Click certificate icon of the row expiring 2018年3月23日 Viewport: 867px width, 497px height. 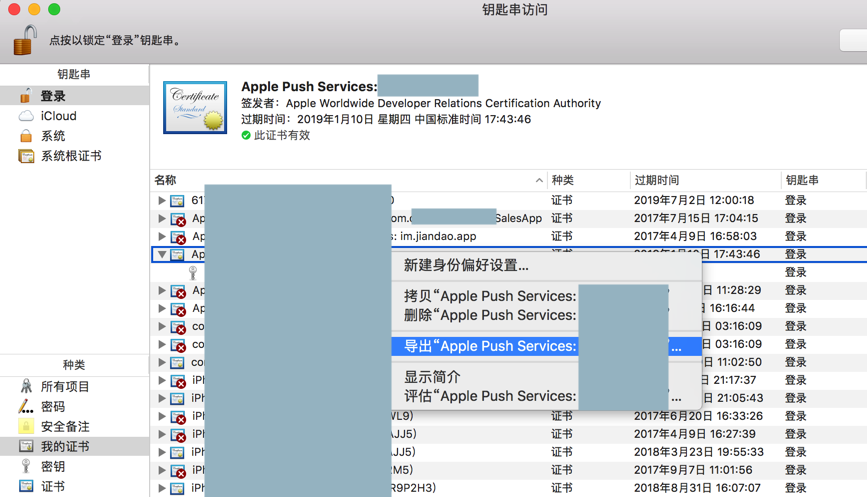tap(177, 452)
